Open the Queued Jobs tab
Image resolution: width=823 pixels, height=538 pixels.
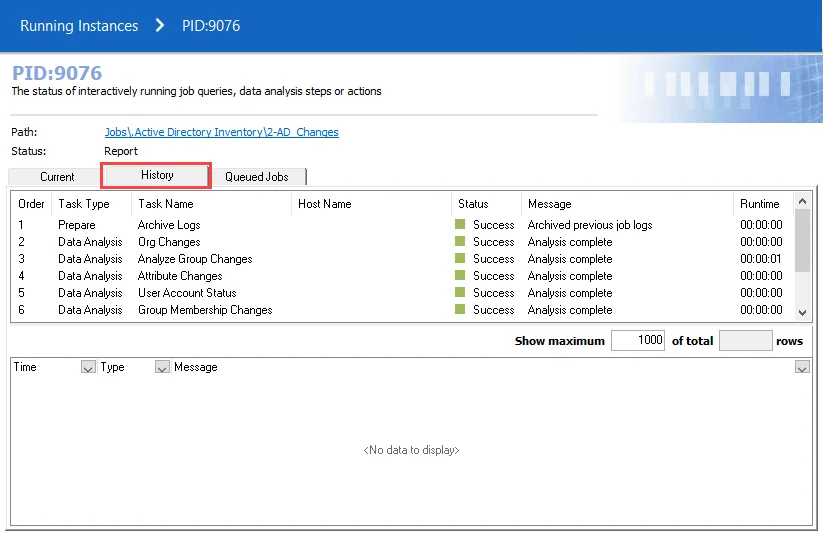click(257, 177)
